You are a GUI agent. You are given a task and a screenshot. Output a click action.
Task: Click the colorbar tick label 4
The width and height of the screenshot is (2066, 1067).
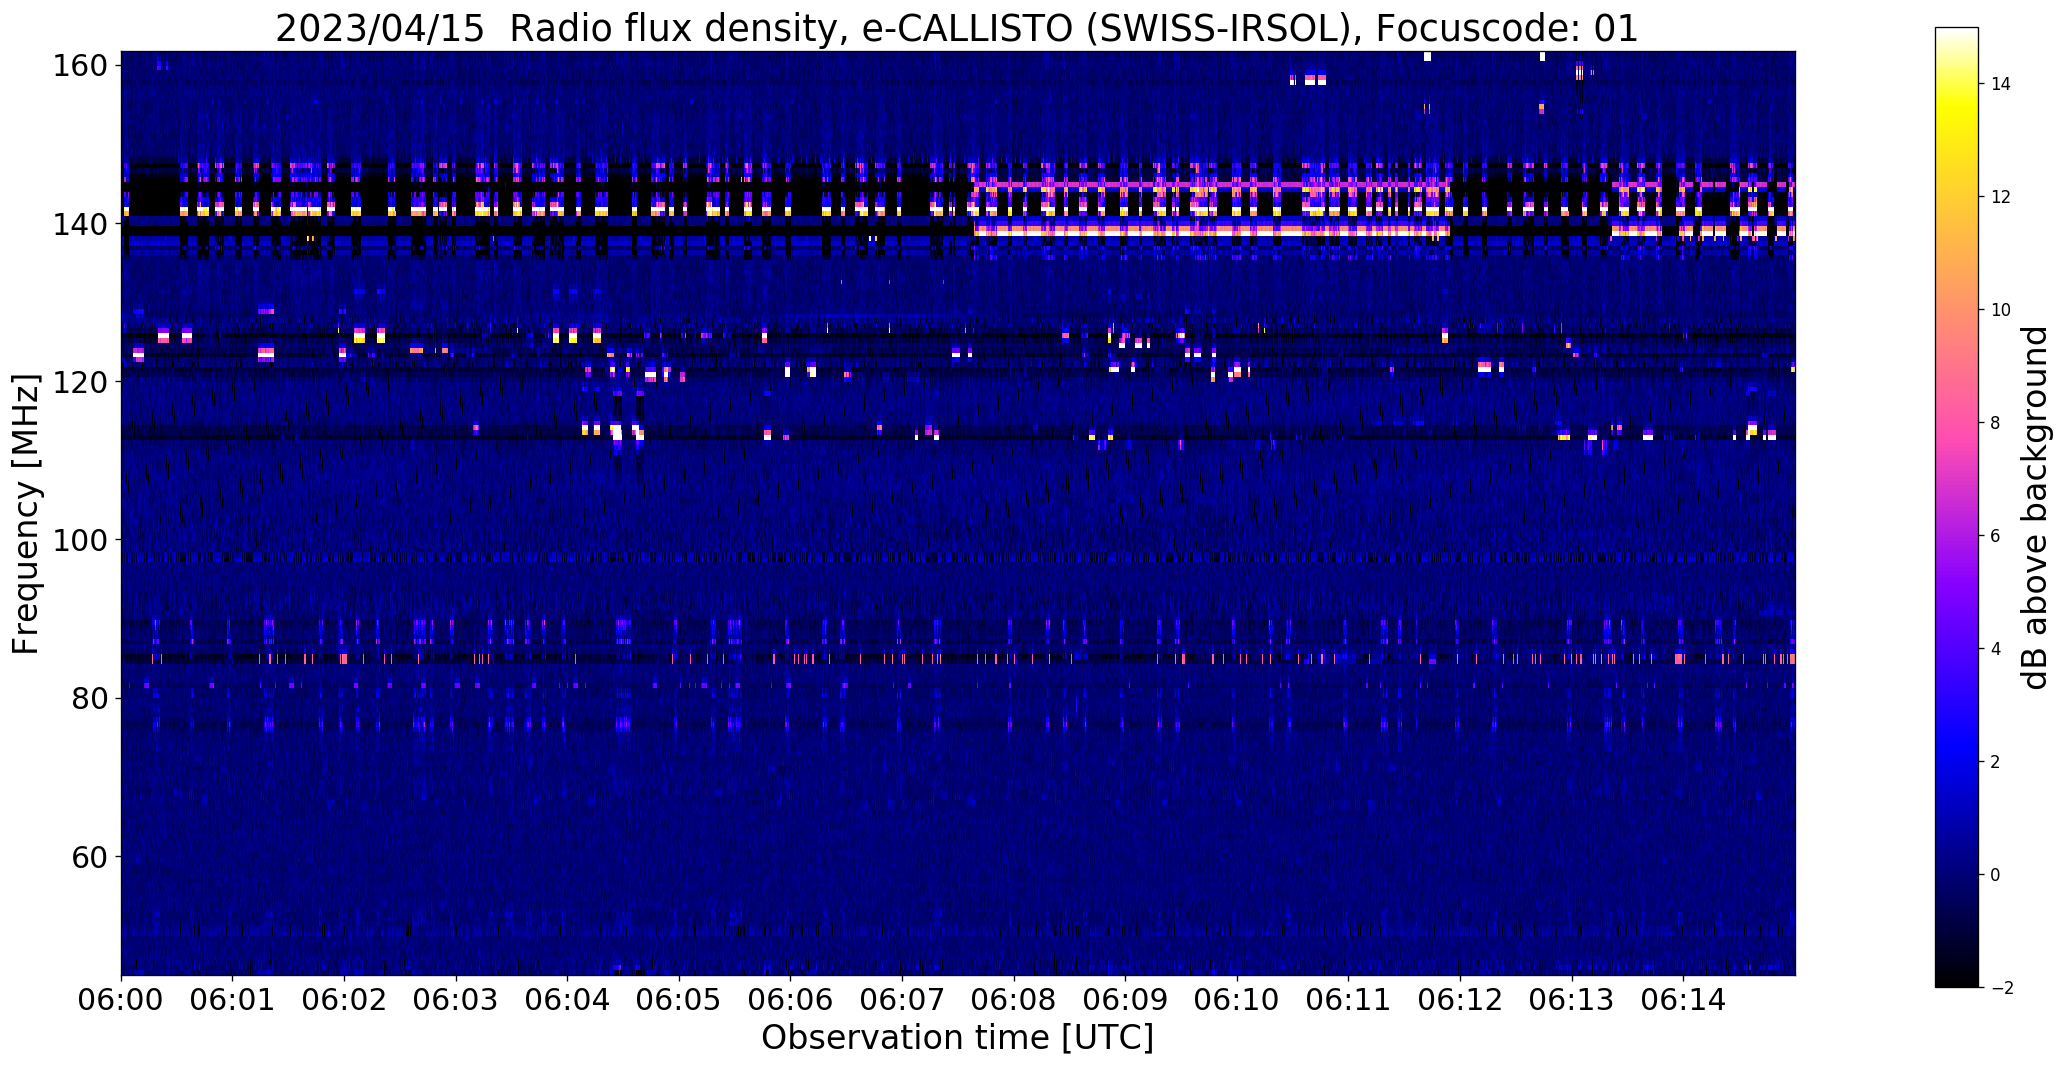[x=1996, y=649]
